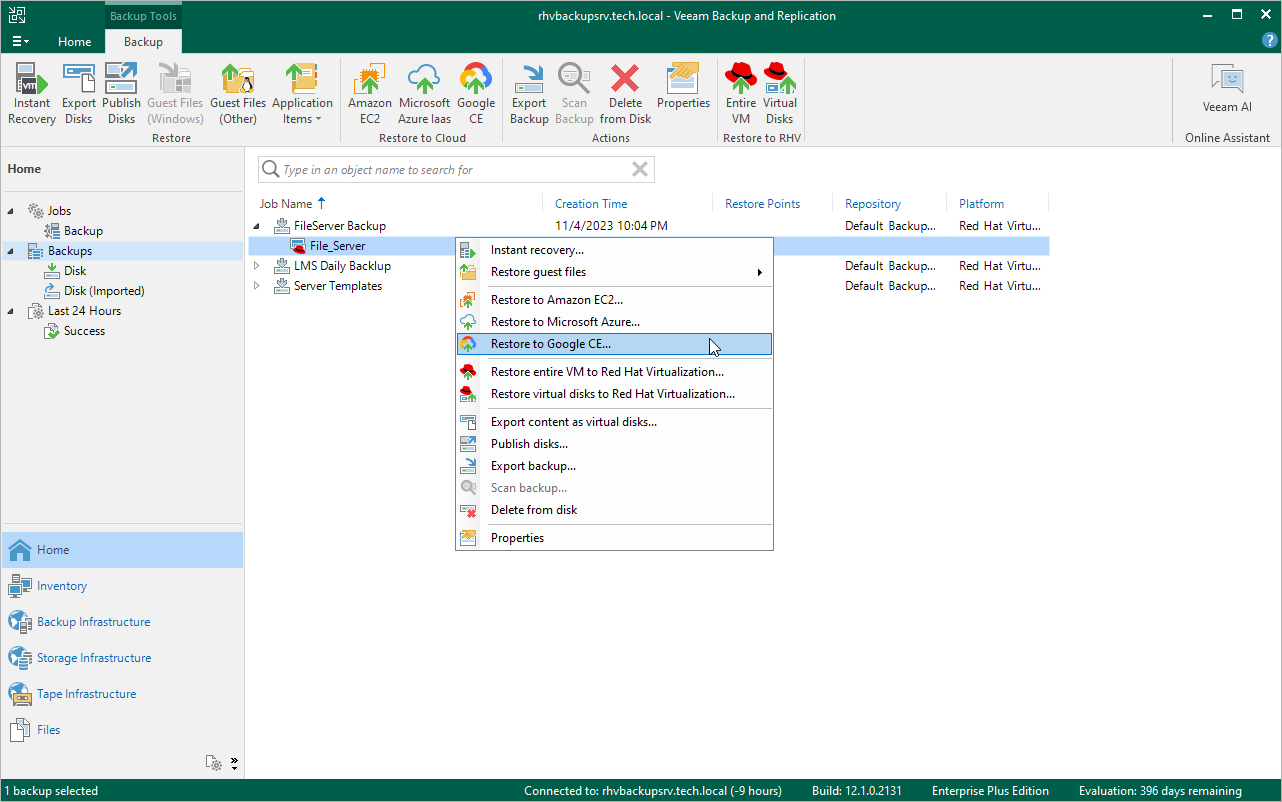The height and width of the screenshot is (802, 1282).
Task: Open the Storage Infrastructure view
Action: [x=122, y=658]
